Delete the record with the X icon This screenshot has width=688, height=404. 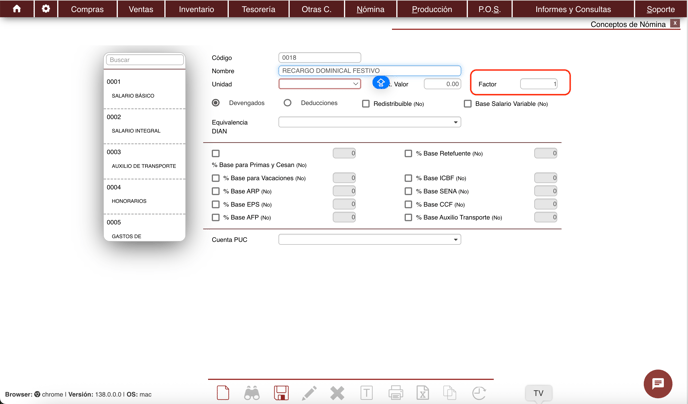coord(337,393)
